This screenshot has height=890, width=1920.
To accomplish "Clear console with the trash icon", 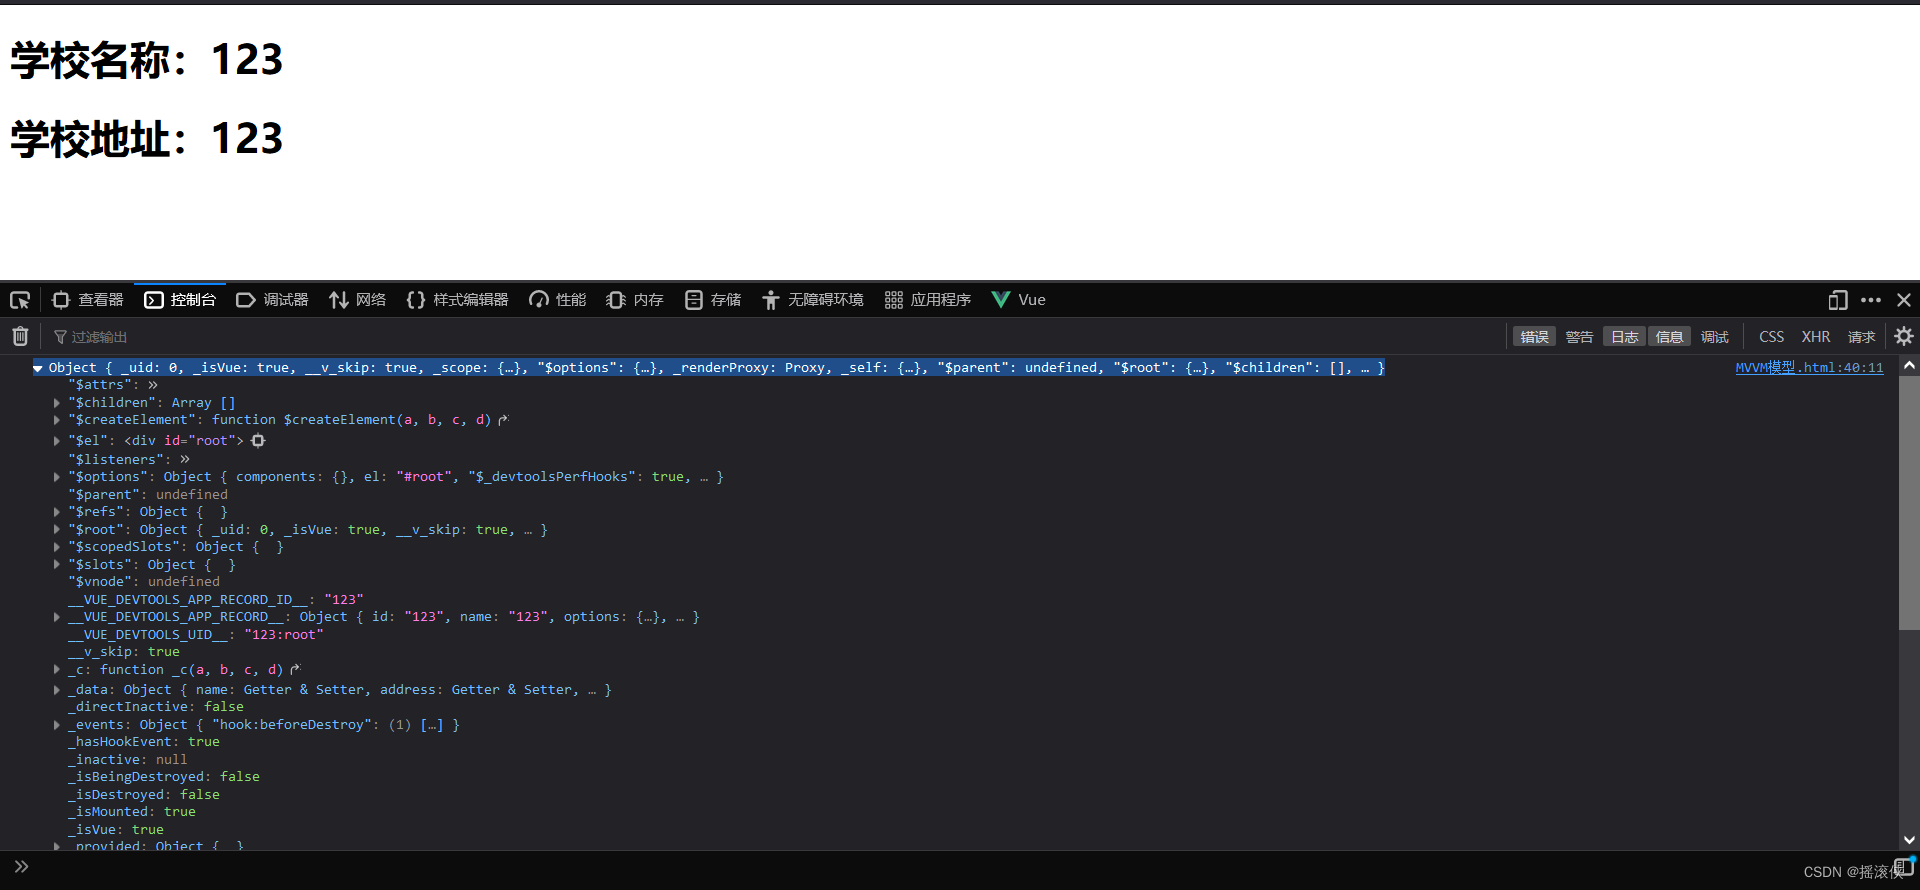I will 20,337.
